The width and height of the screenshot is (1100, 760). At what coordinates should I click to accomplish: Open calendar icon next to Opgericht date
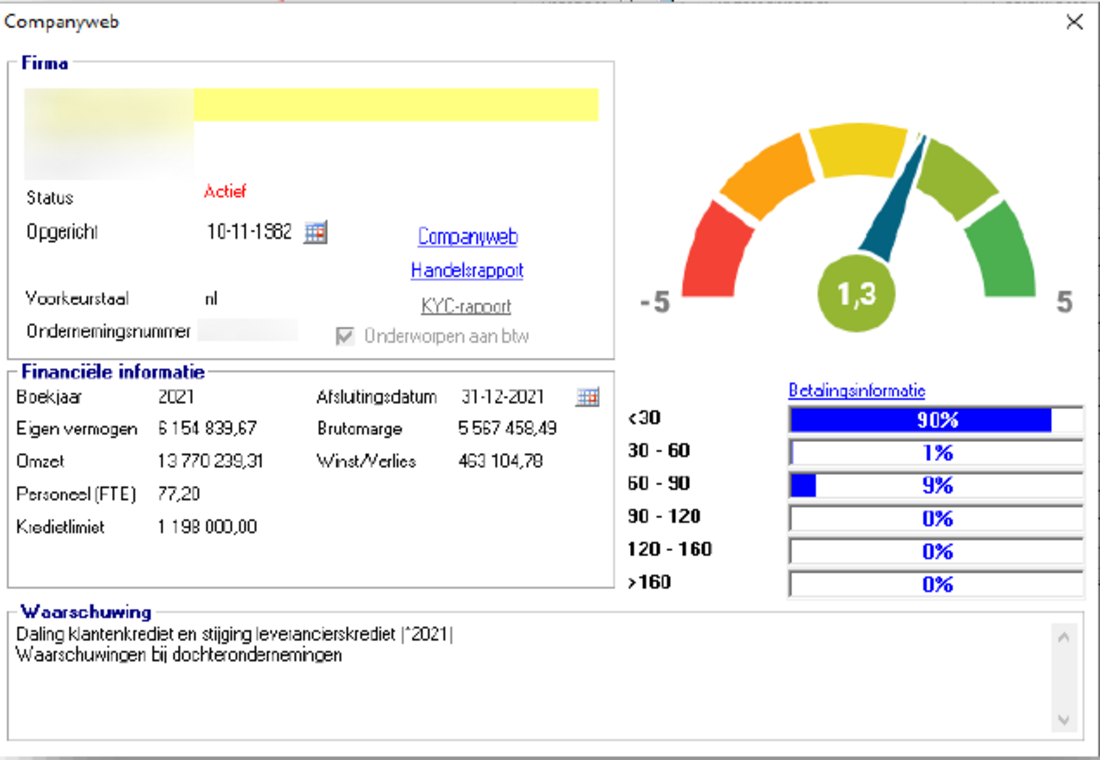[315, 233]
